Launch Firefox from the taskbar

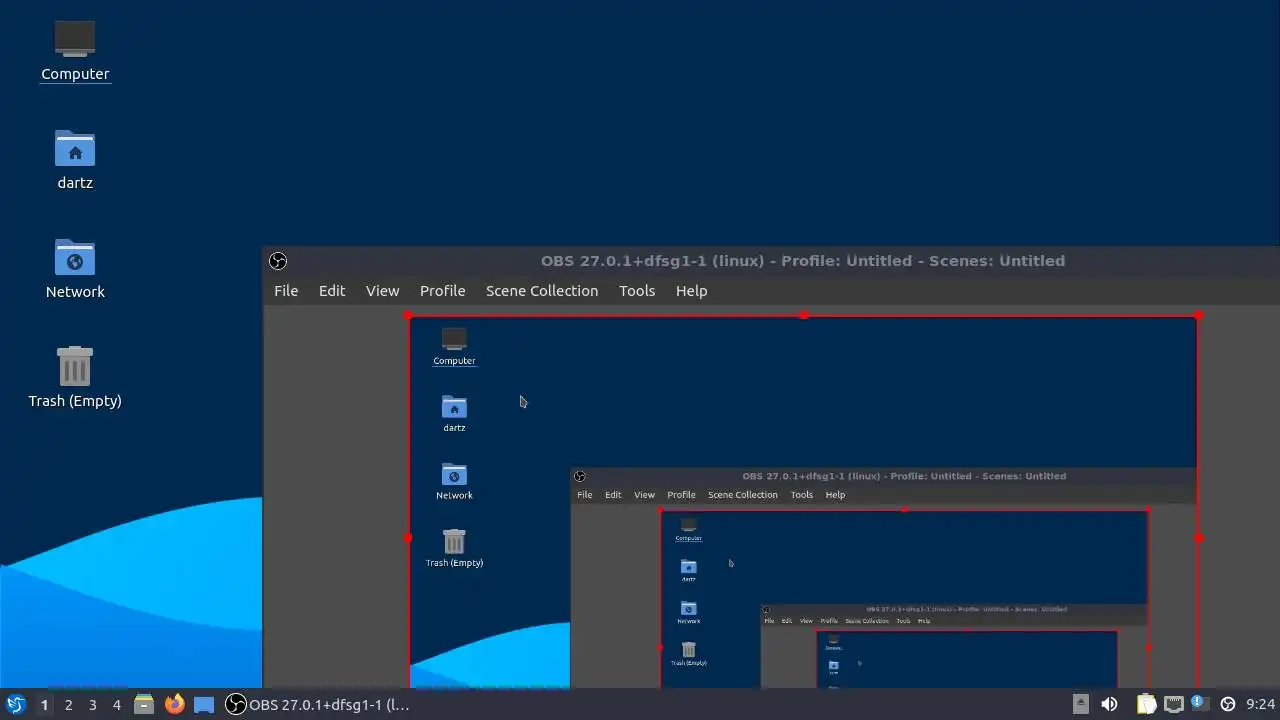pyautogui.click(x=174, y=704)
